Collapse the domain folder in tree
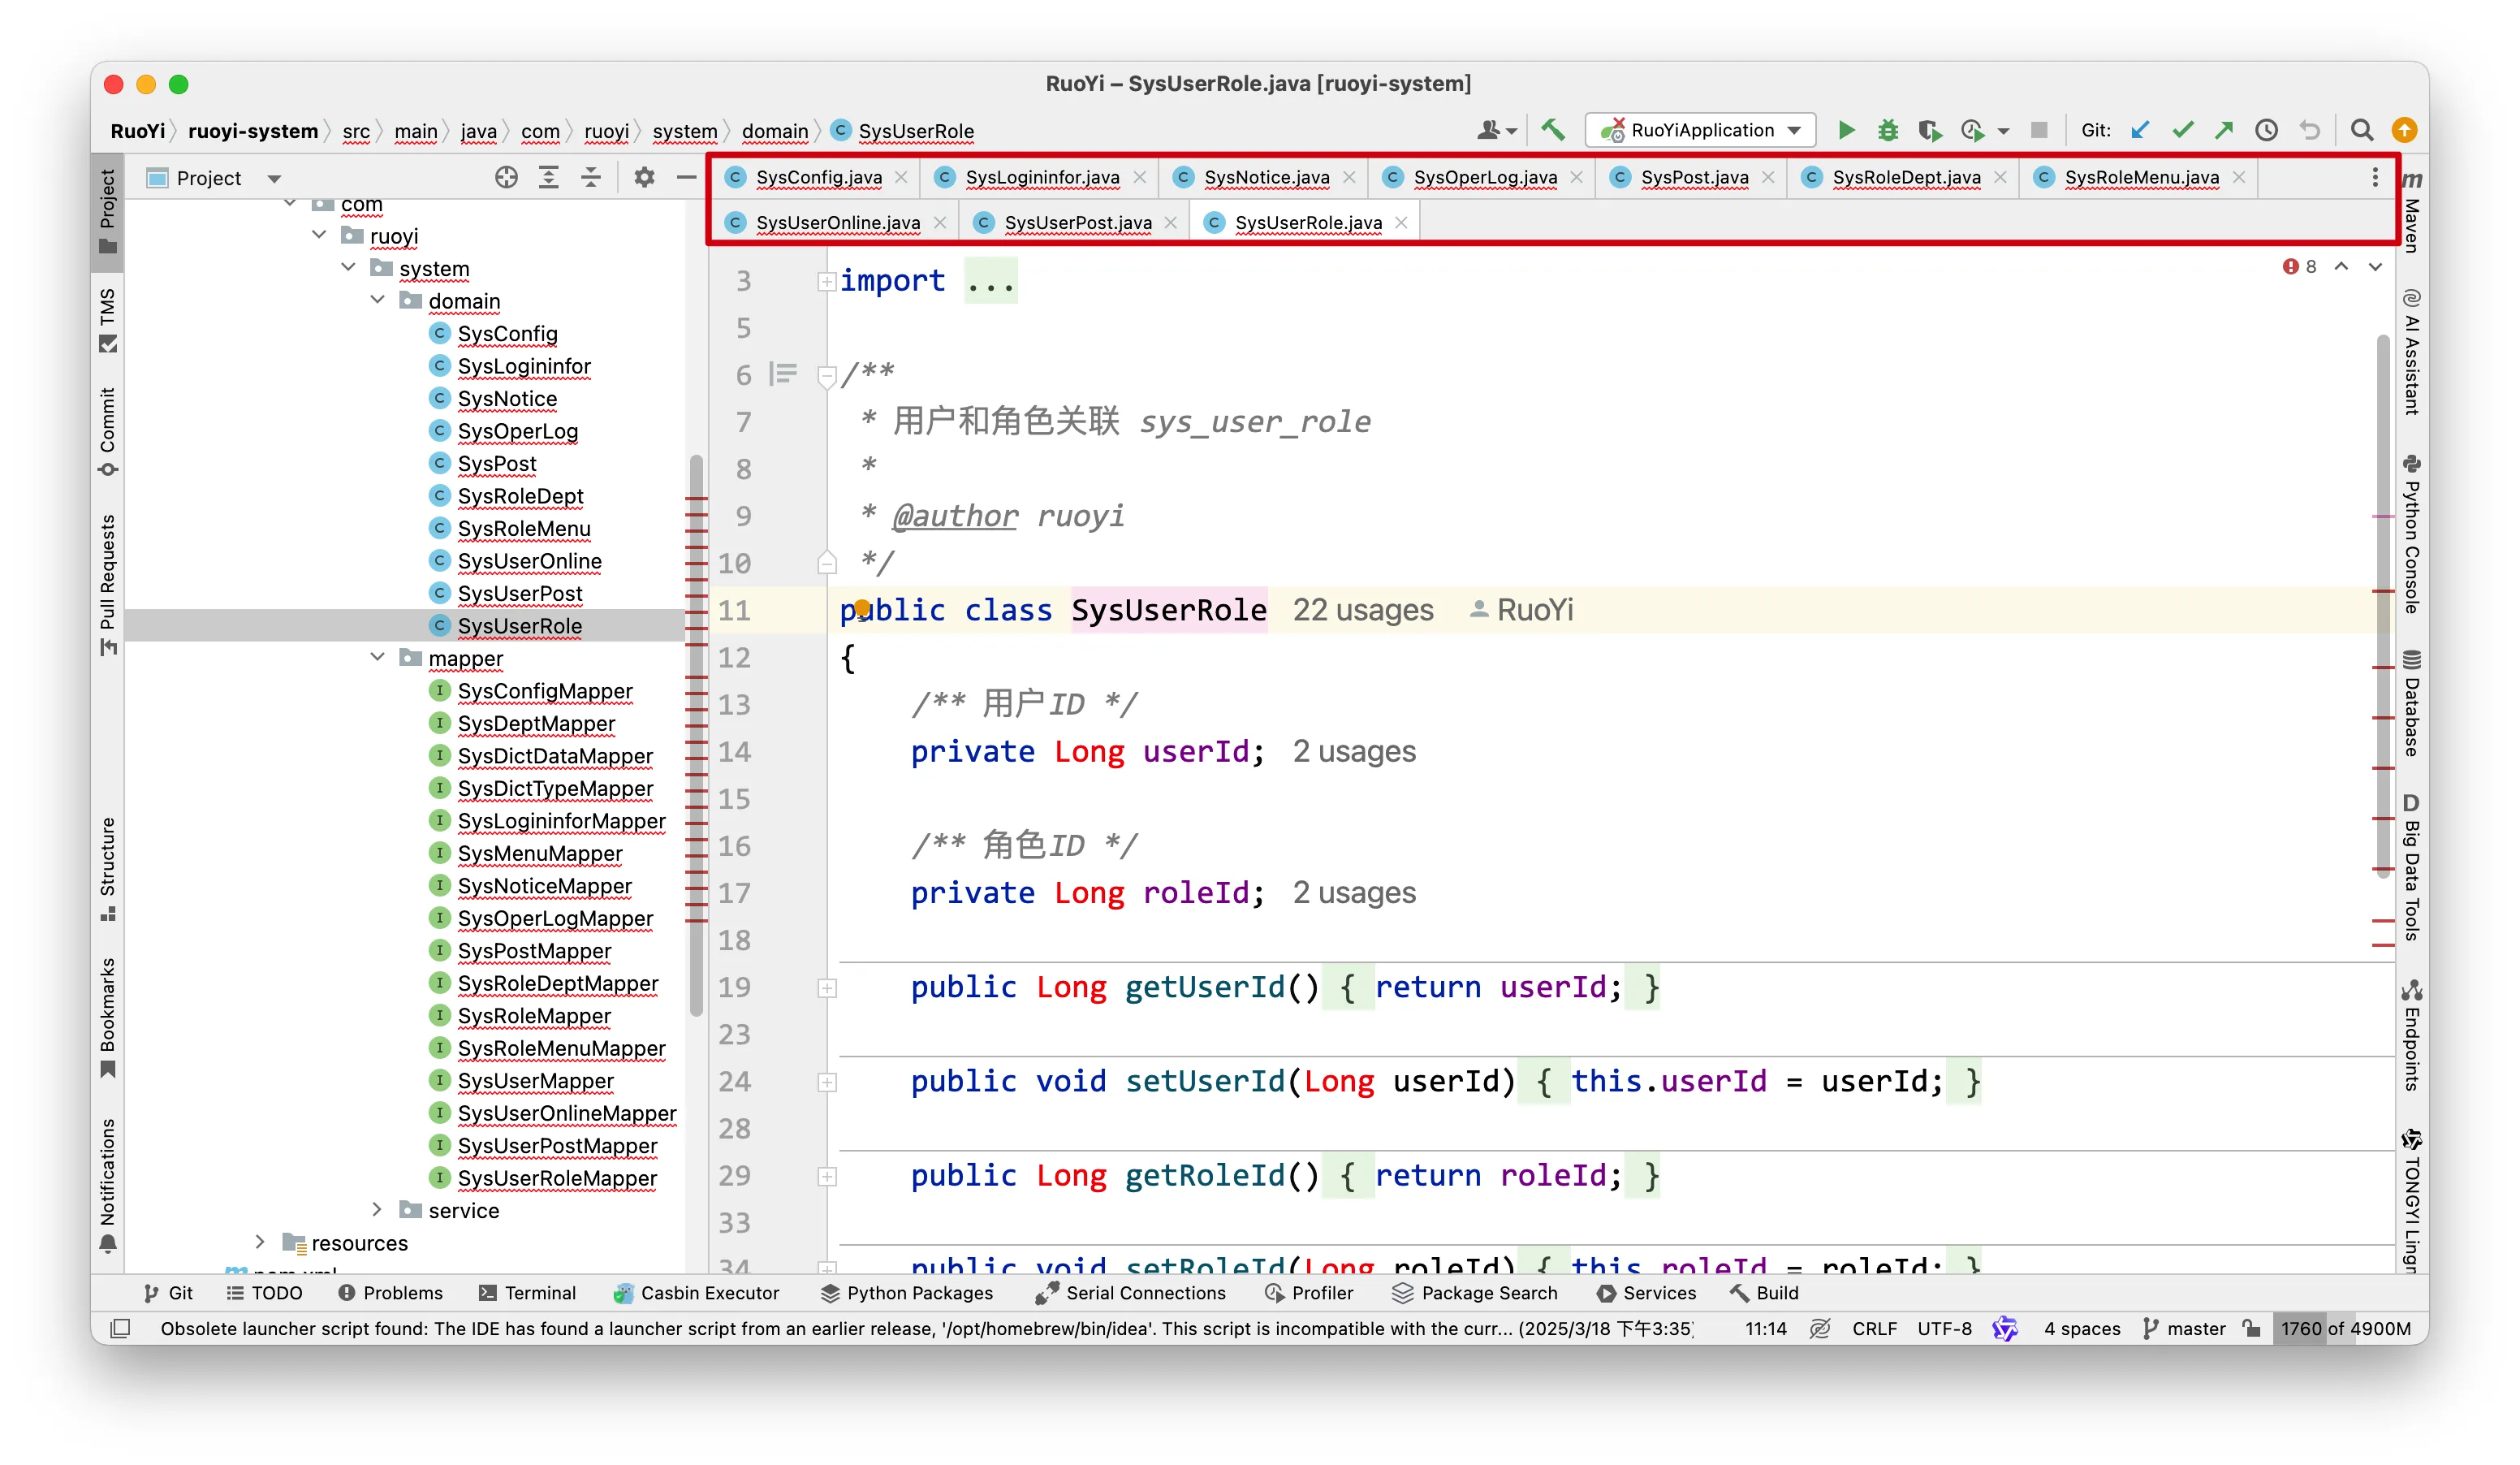The height and width of the screenshot is (1465, 2520). tap(377, 300)
